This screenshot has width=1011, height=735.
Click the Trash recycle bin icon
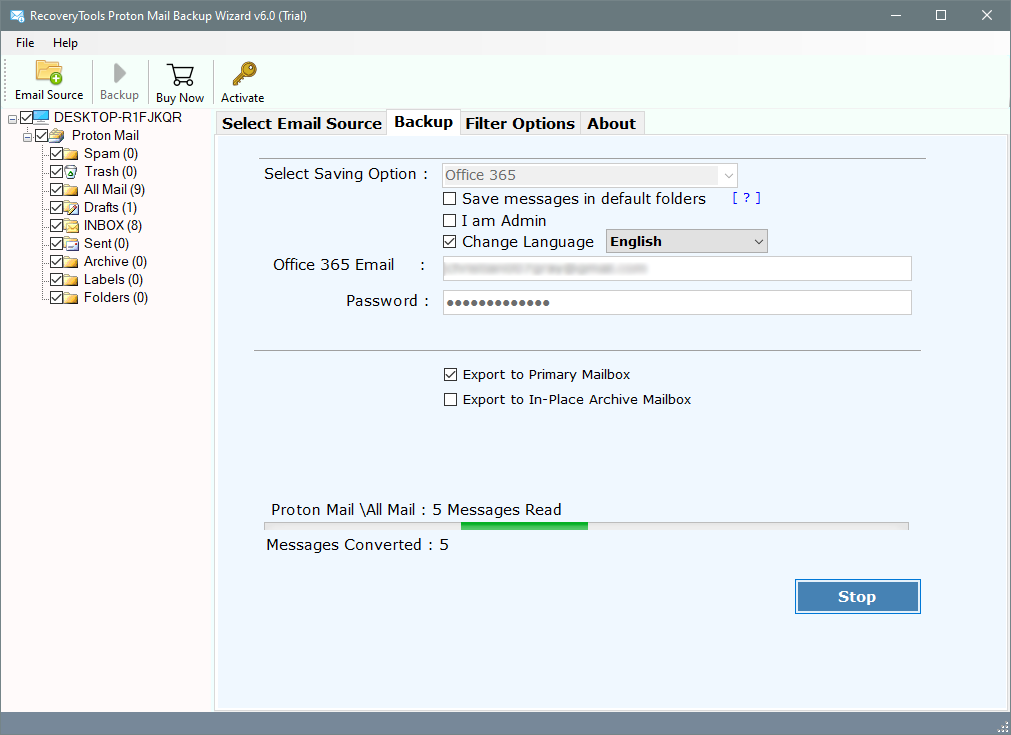pos(71,172)
